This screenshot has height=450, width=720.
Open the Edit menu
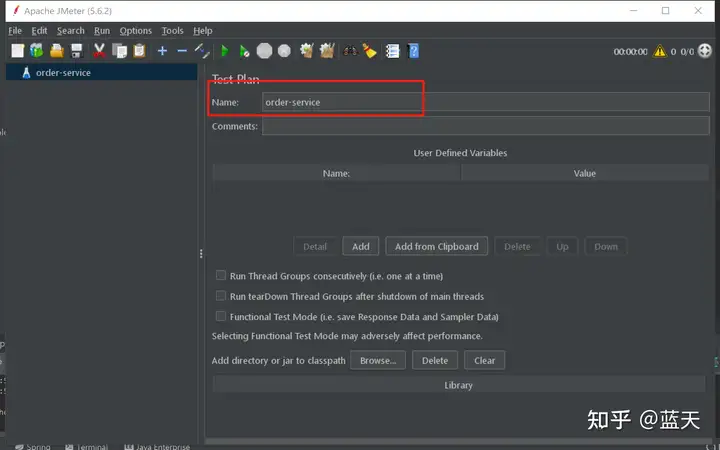pos(39,31)
